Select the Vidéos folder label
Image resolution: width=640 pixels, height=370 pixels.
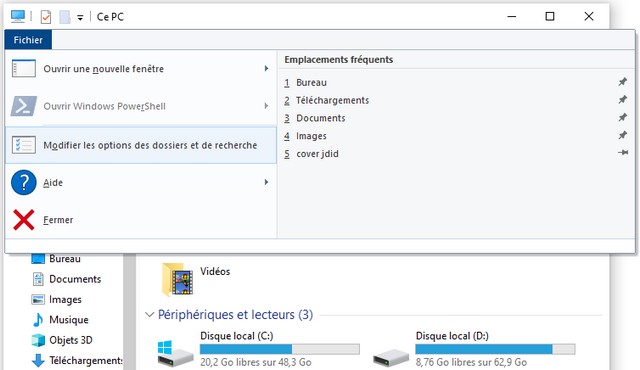coord(215,271)
